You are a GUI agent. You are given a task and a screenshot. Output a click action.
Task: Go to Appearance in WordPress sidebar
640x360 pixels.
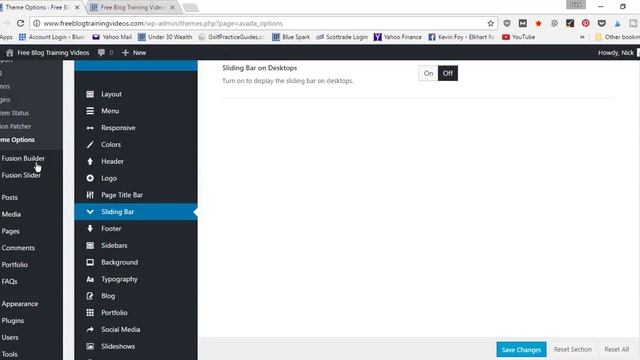tap(20, 304)
